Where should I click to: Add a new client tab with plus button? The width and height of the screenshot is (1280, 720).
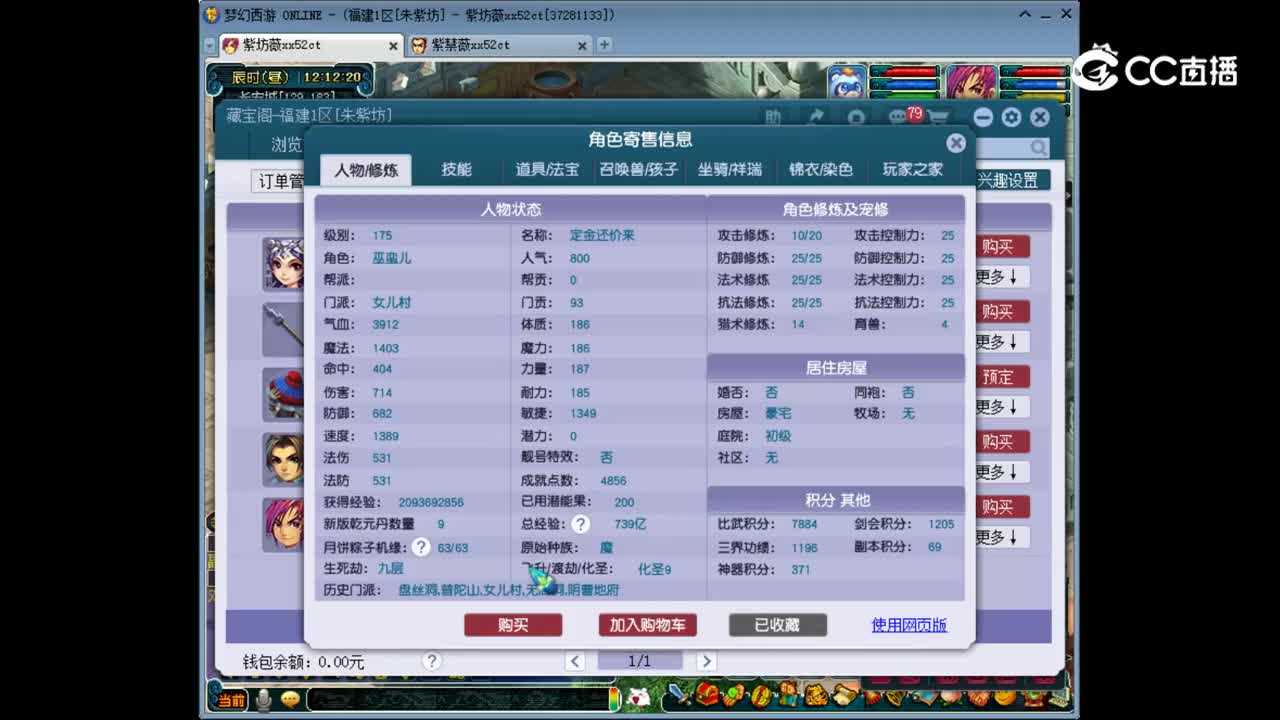604,45
